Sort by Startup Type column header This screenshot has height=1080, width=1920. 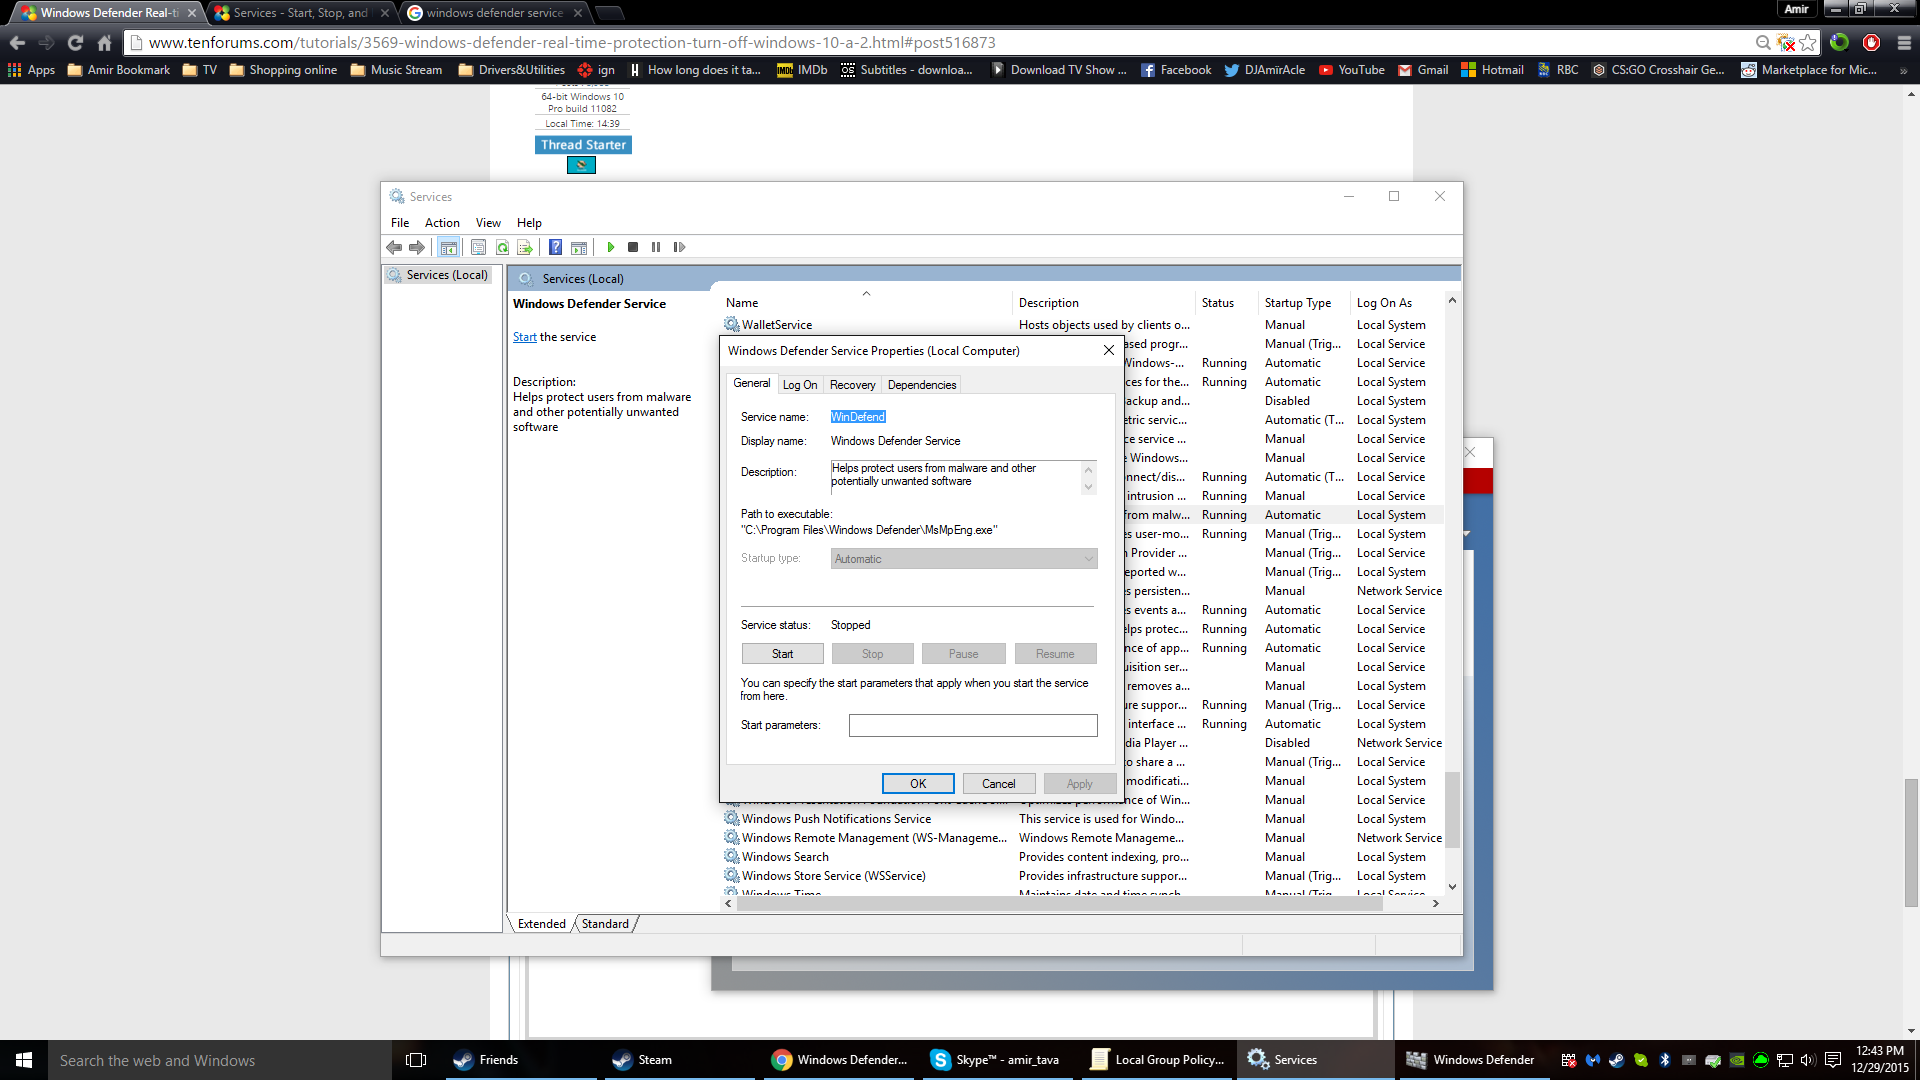click(1303, 303)
